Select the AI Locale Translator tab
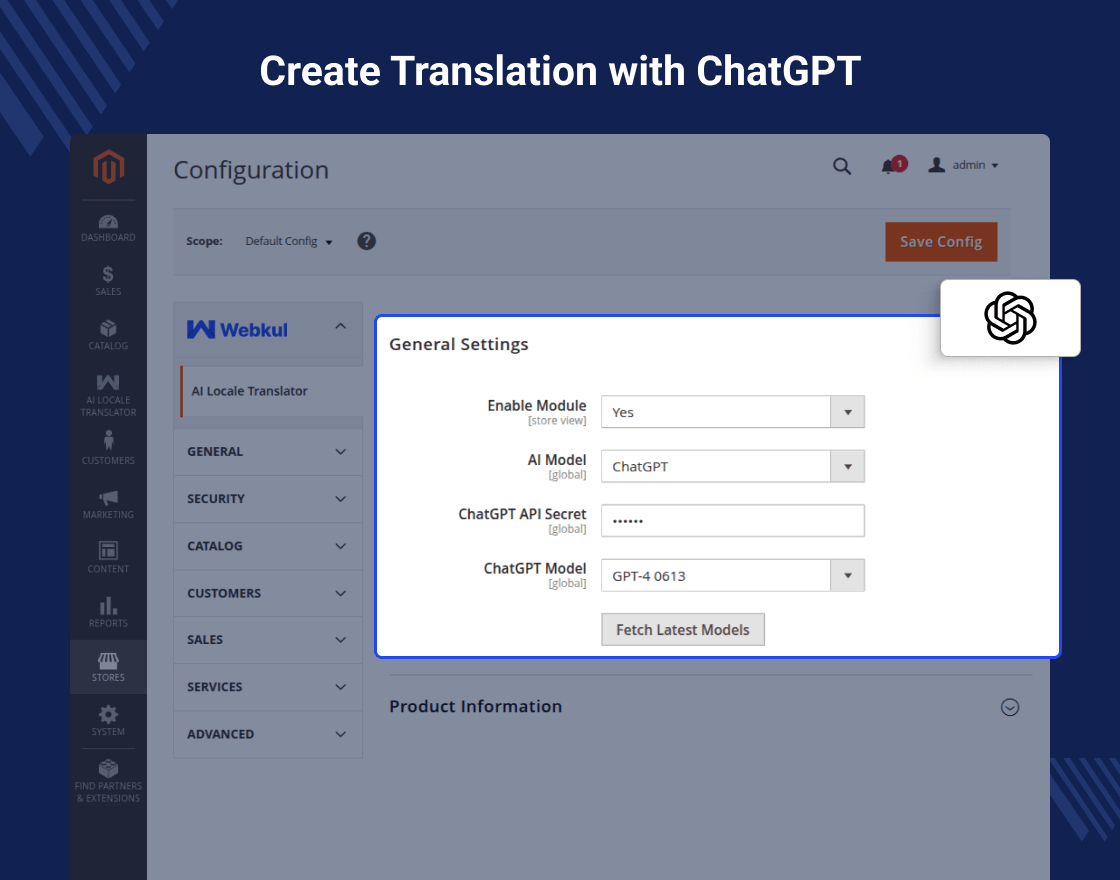The height and width of the screenshot is (880, 1120). coord(250,391)
